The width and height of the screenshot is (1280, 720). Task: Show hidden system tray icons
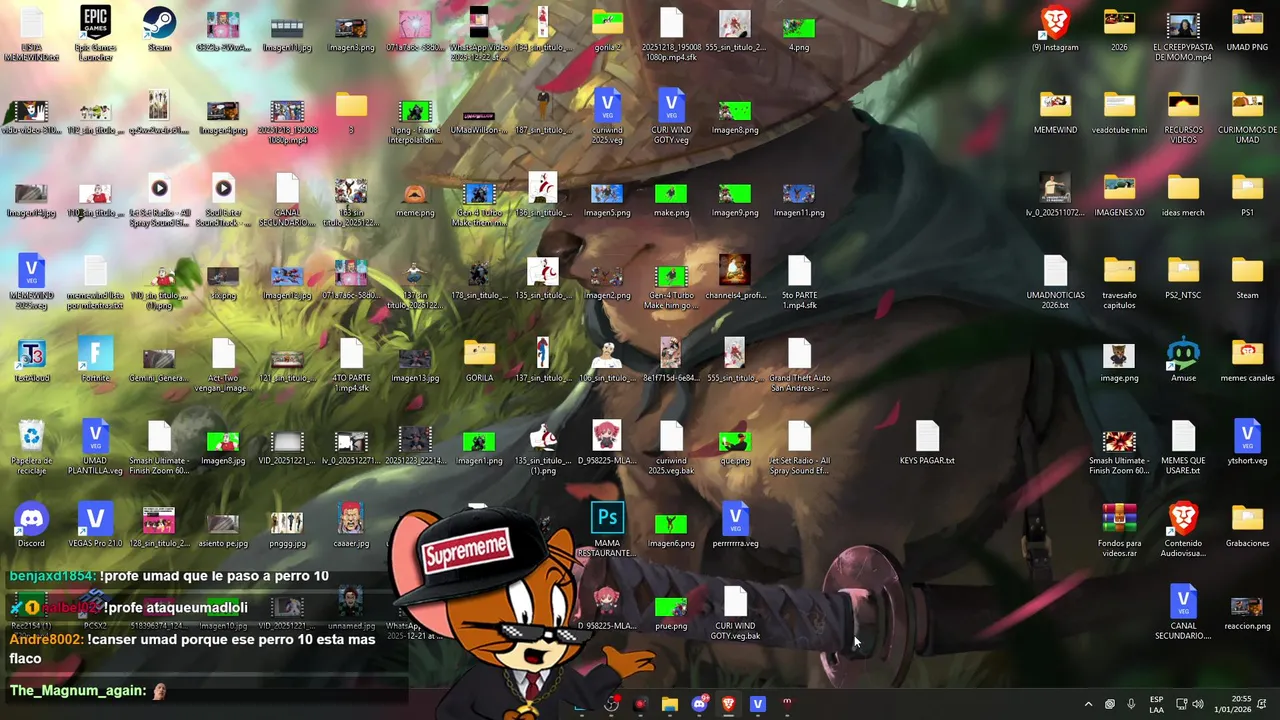coord(1088,704)
